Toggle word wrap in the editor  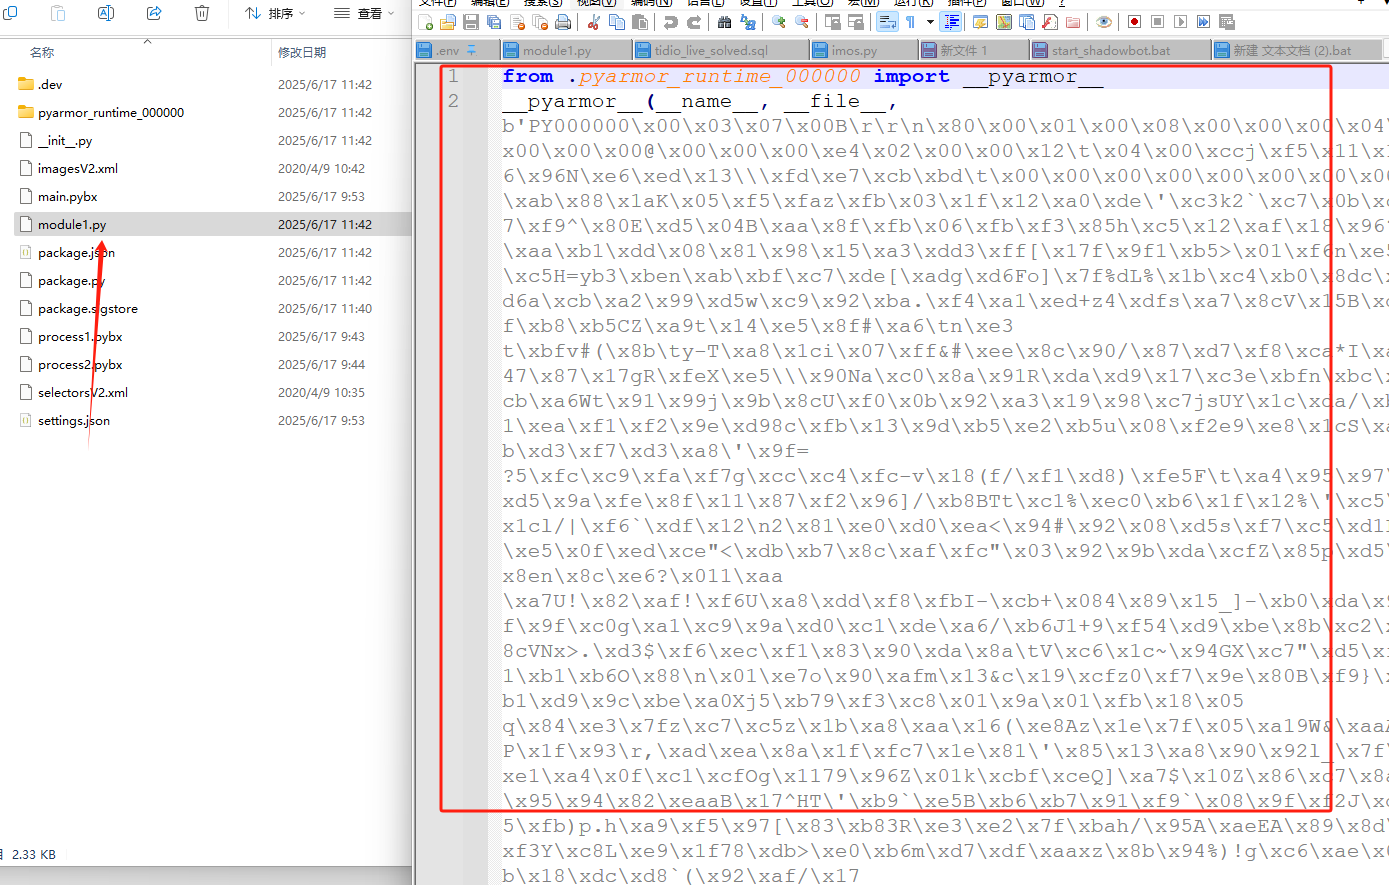887,22
